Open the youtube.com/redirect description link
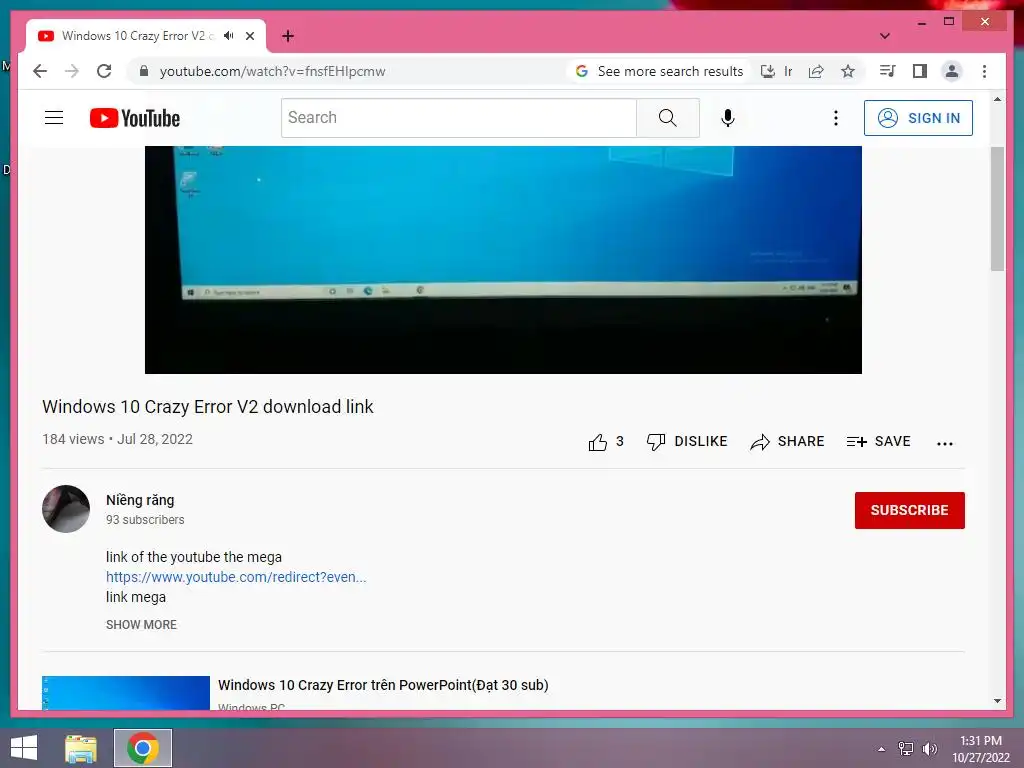This screenshot has height=768, width=1024. point(236,577)
